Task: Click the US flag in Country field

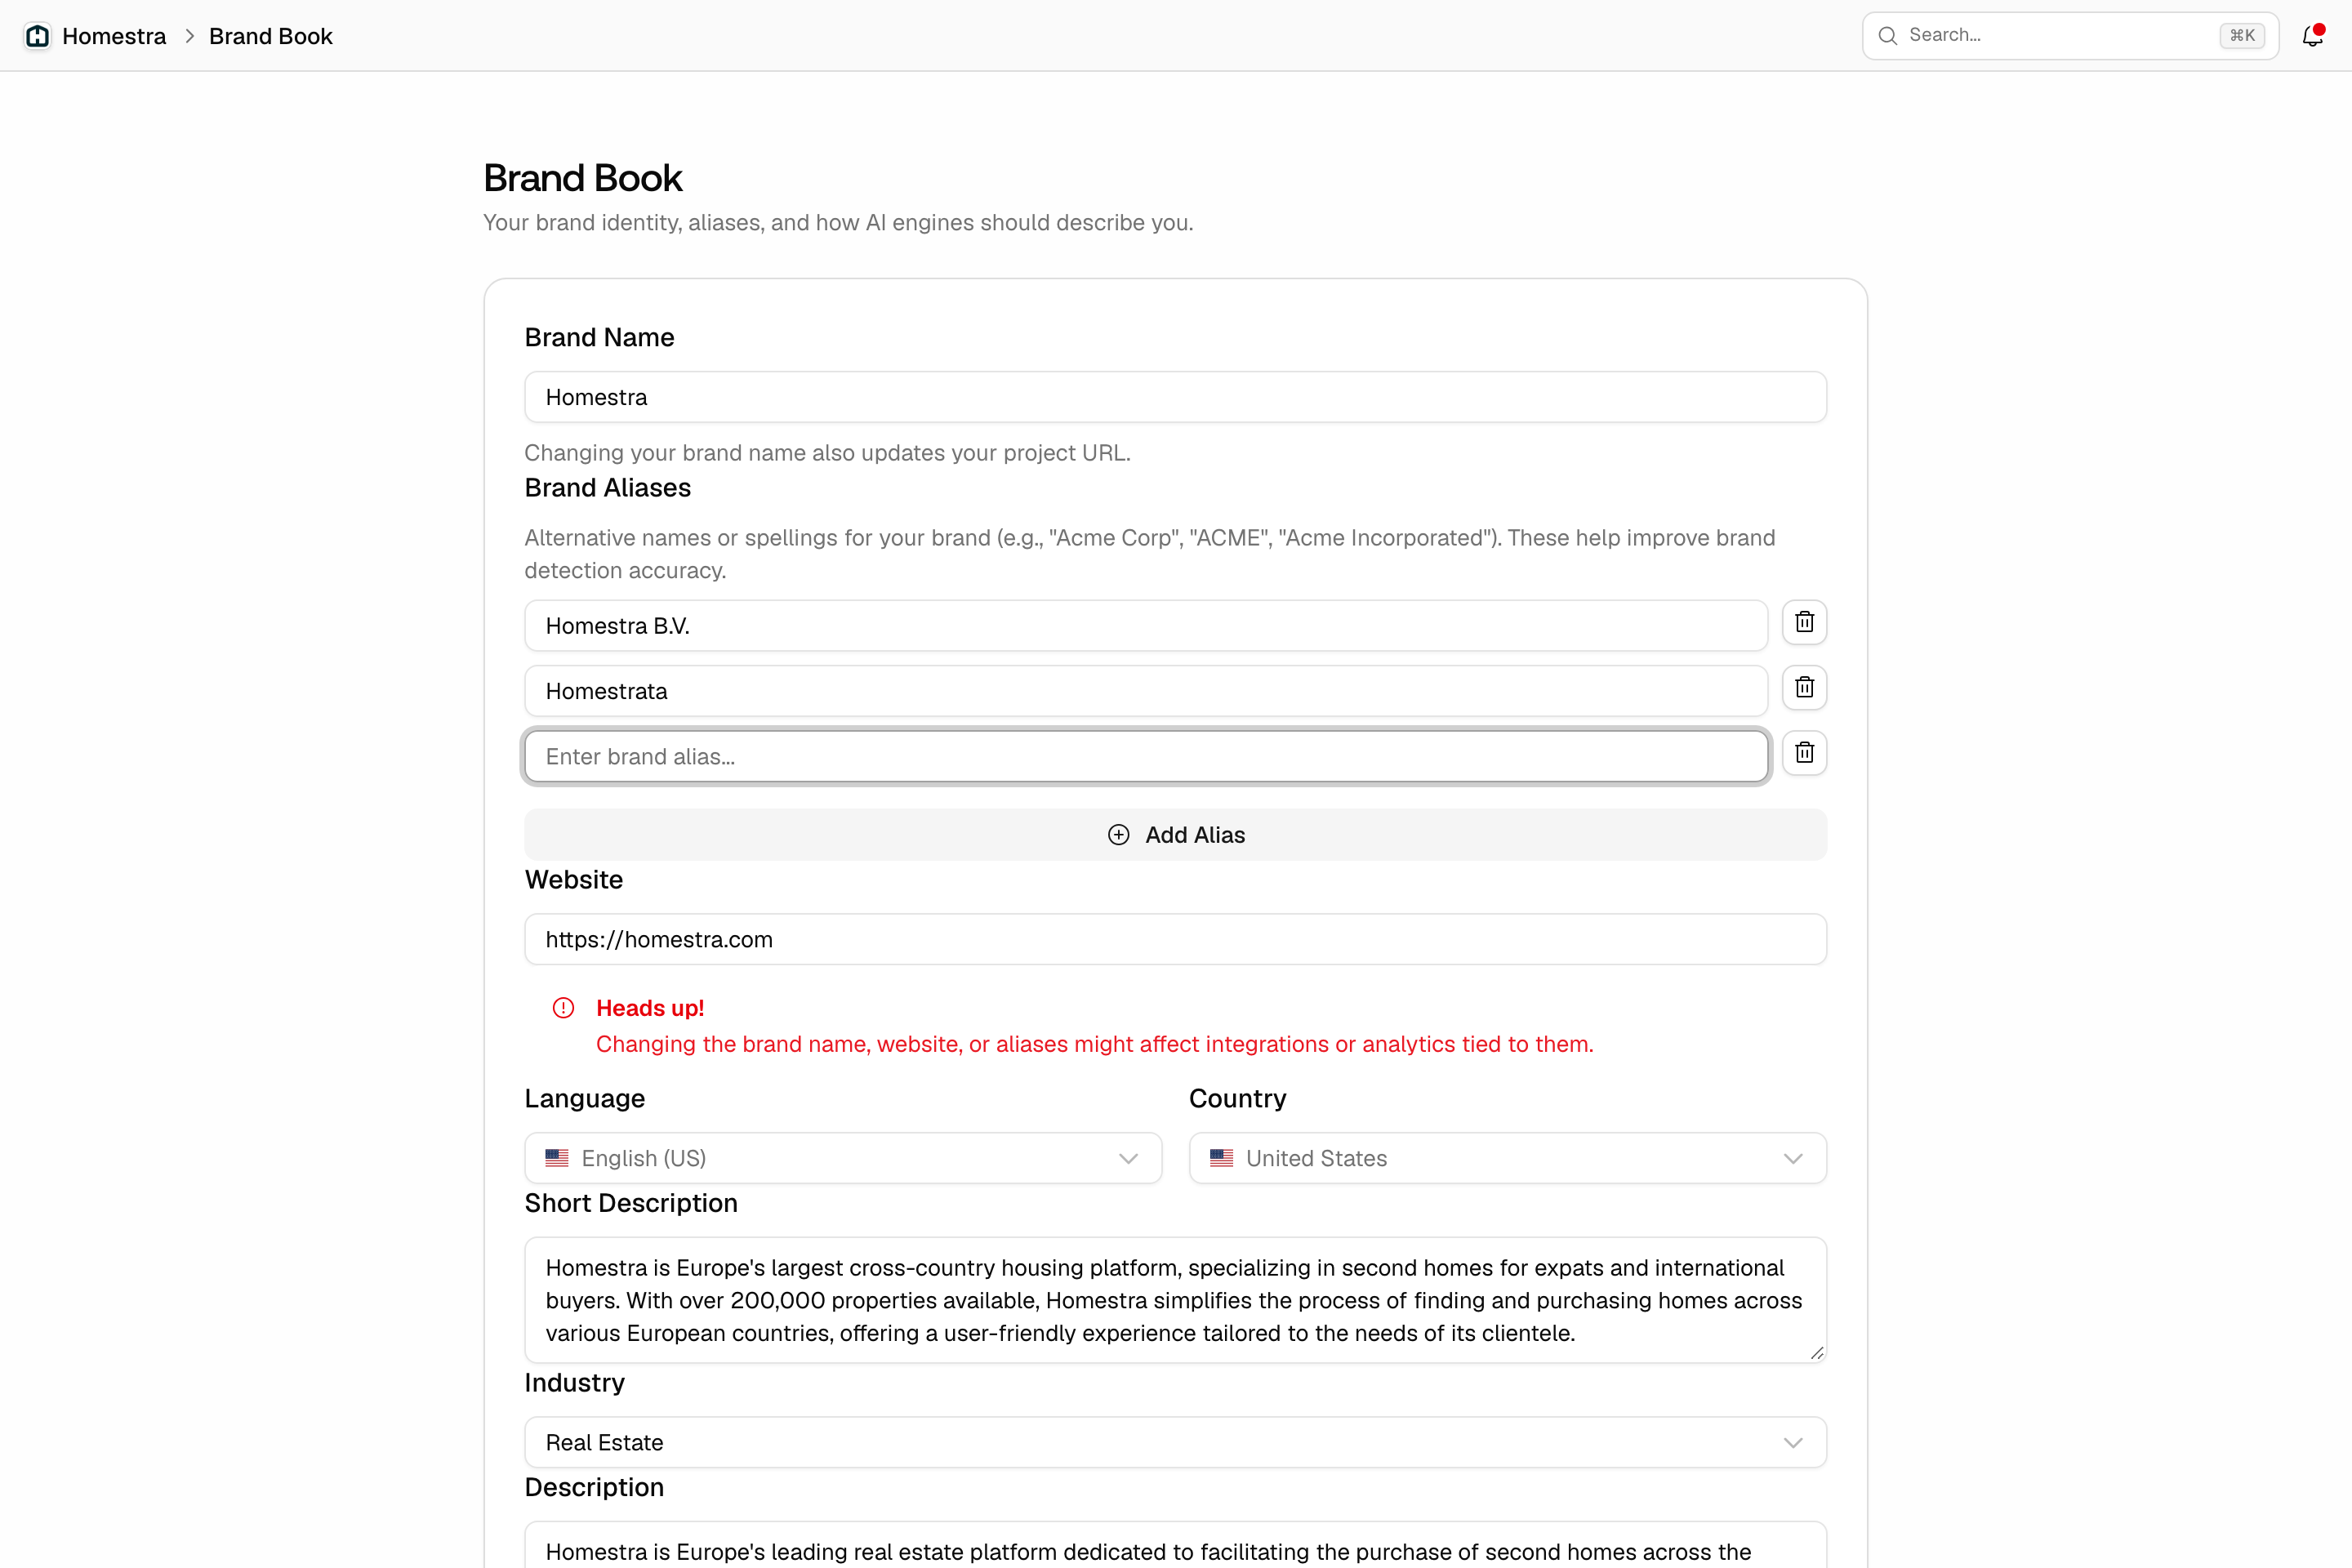Action: (1221, 1158)
